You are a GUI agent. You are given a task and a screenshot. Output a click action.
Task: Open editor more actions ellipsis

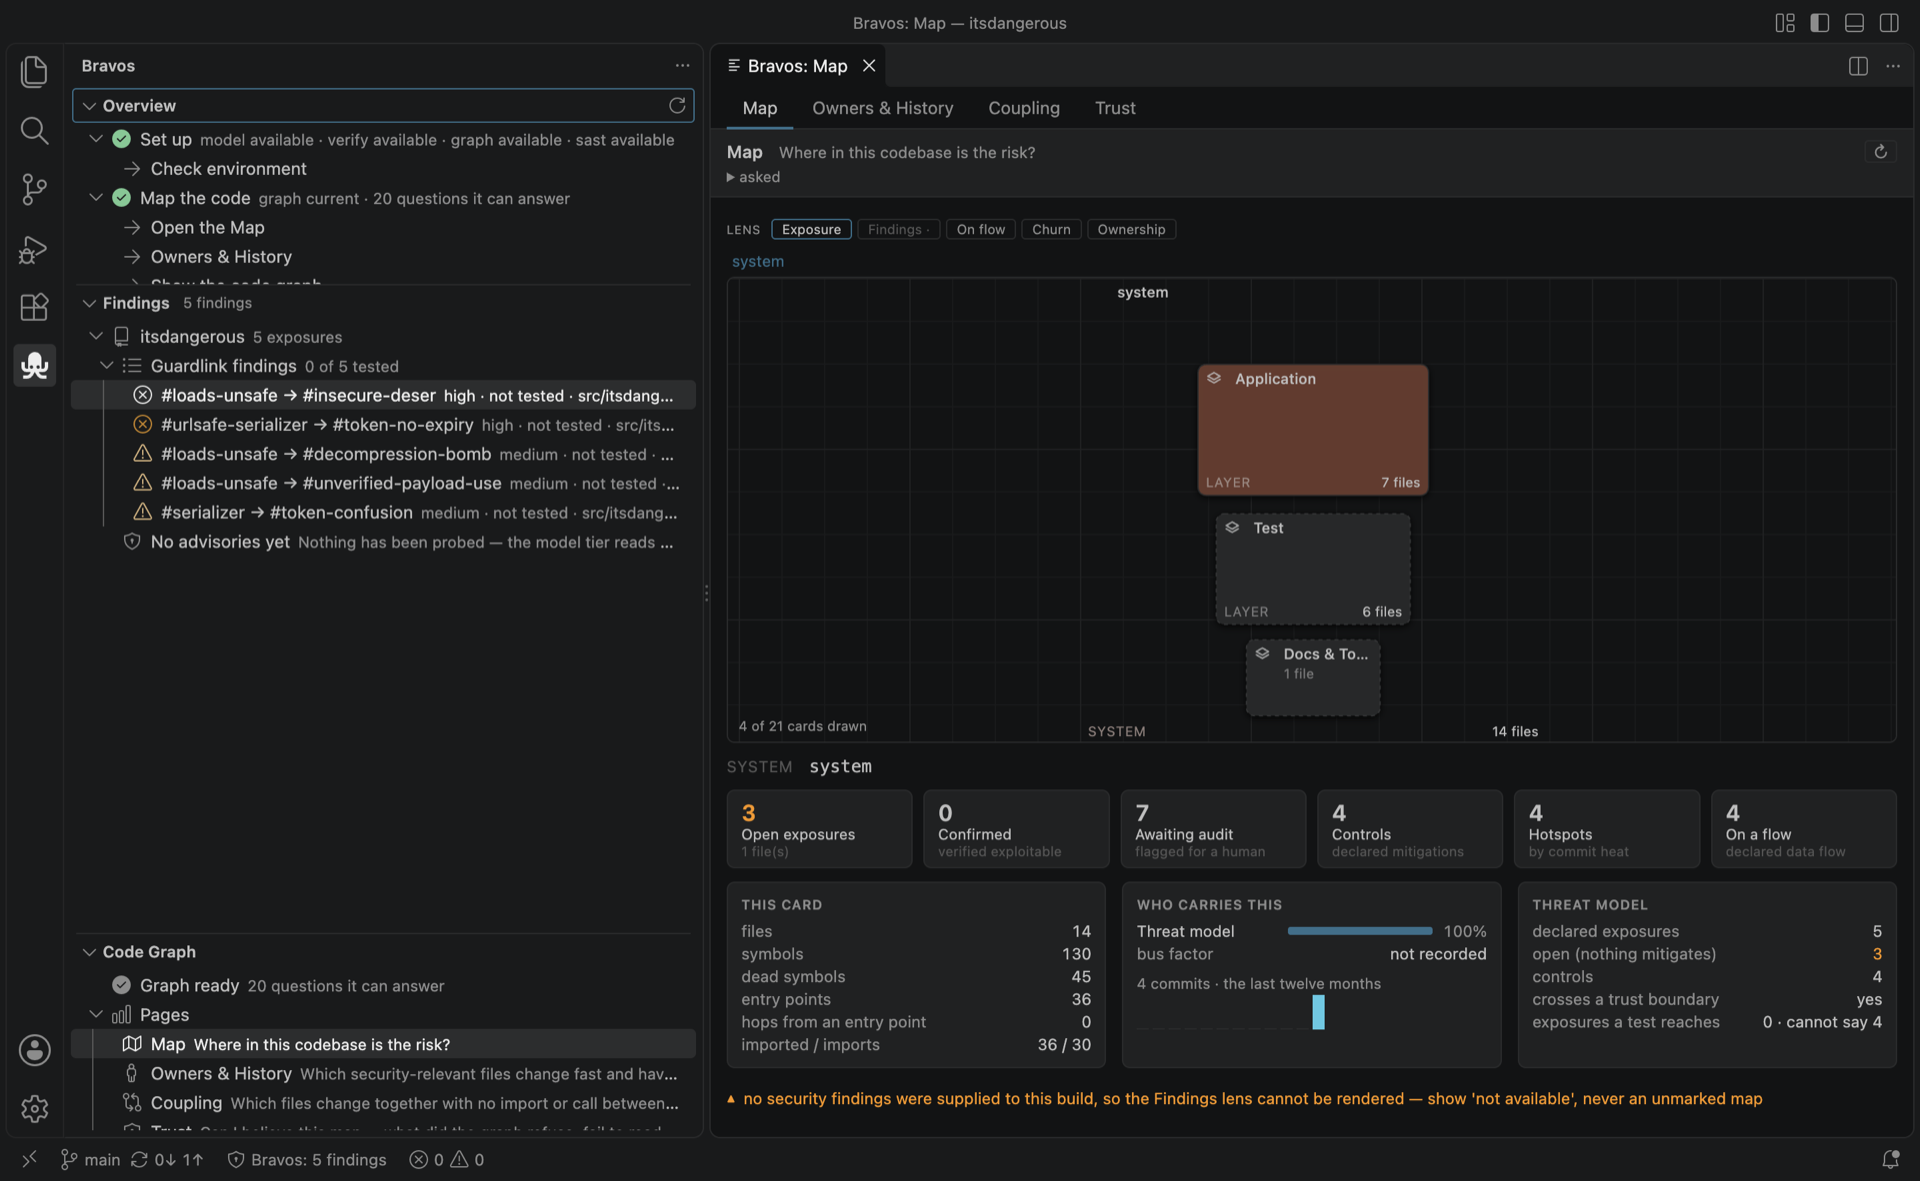click(x=1893, y=66)
